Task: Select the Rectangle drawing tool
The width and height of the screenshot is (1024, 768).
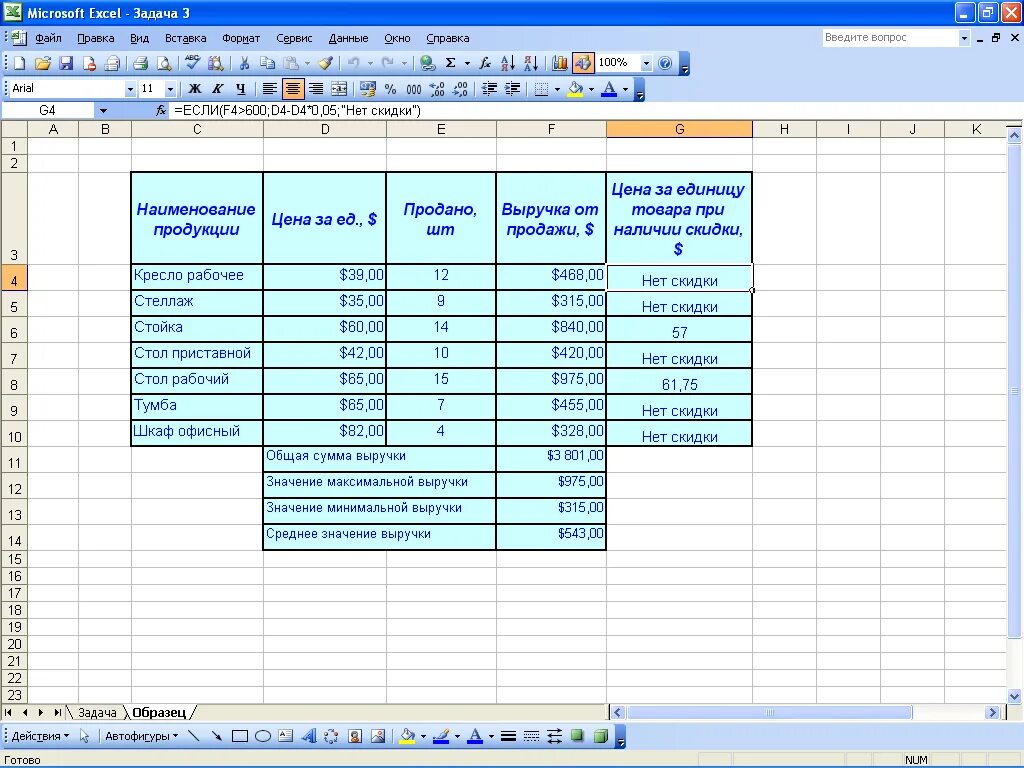Action: (240, 737)
